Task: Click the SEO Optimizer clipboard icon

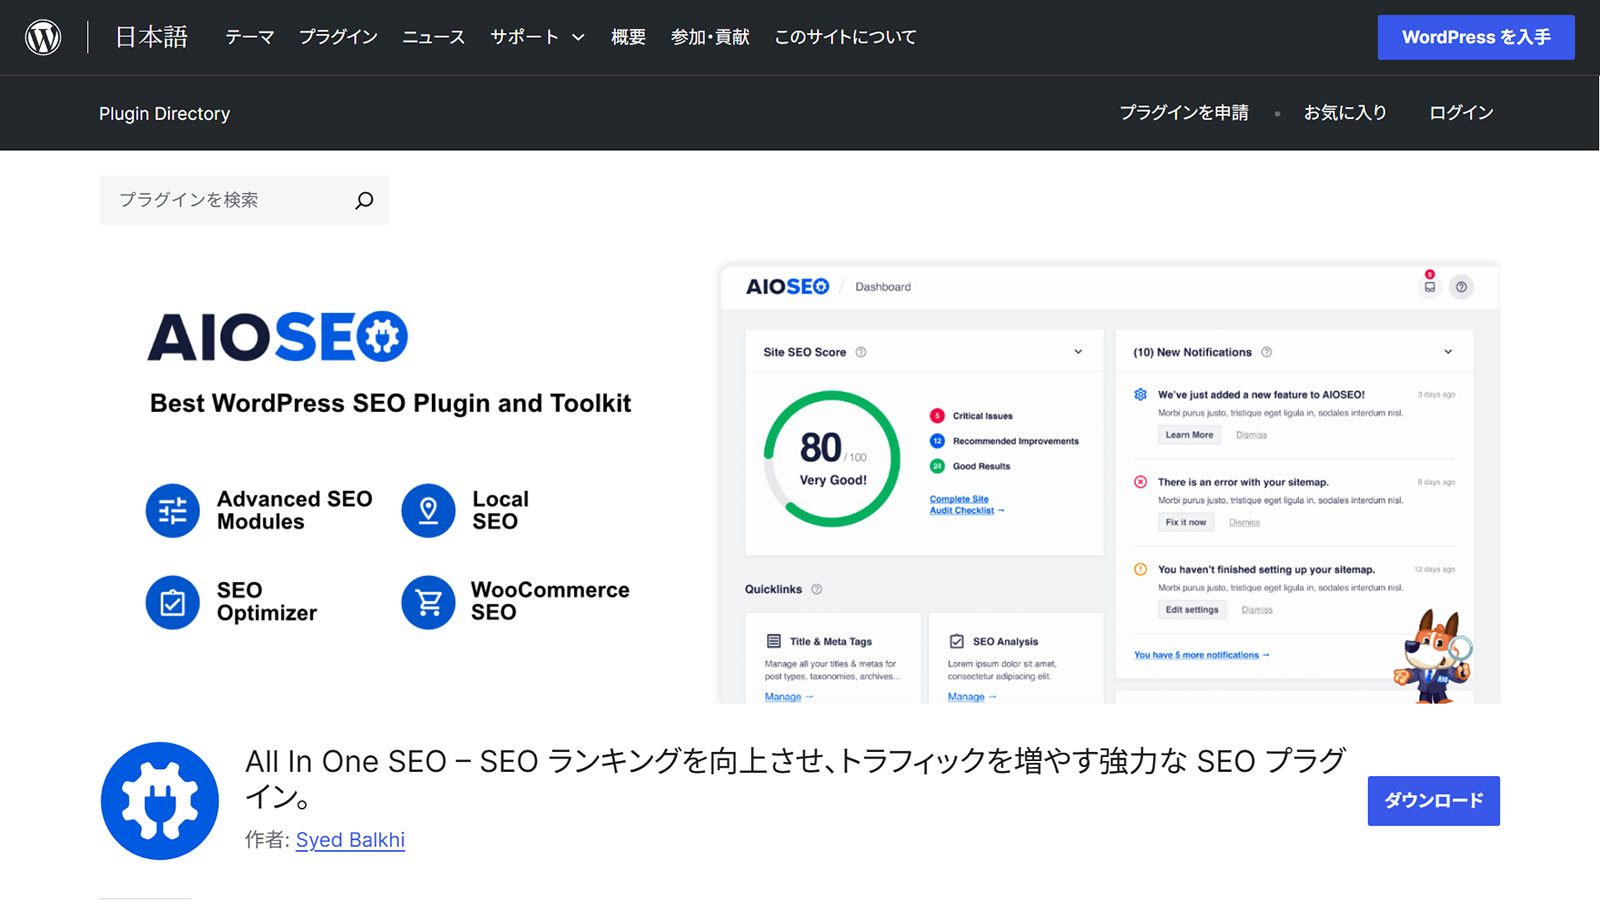Action: tap(173, 602)
